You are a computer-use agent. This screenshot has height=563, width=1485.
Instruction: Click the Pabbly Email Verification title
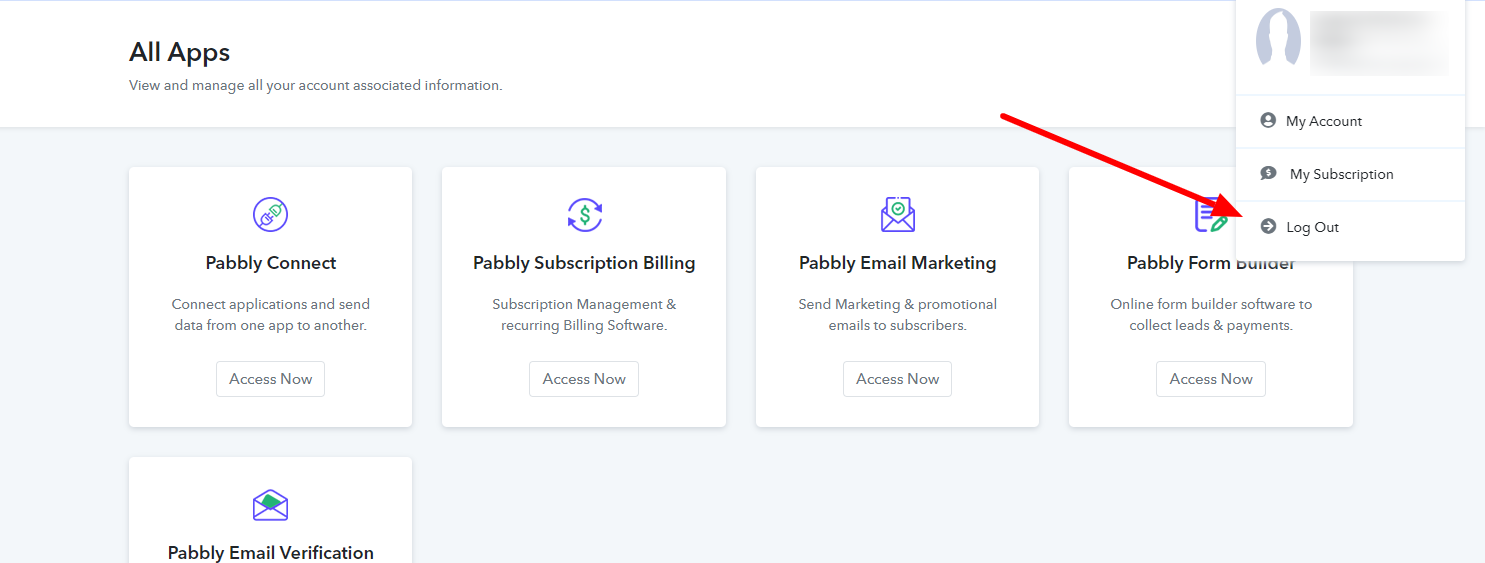(x=271, y=552)
